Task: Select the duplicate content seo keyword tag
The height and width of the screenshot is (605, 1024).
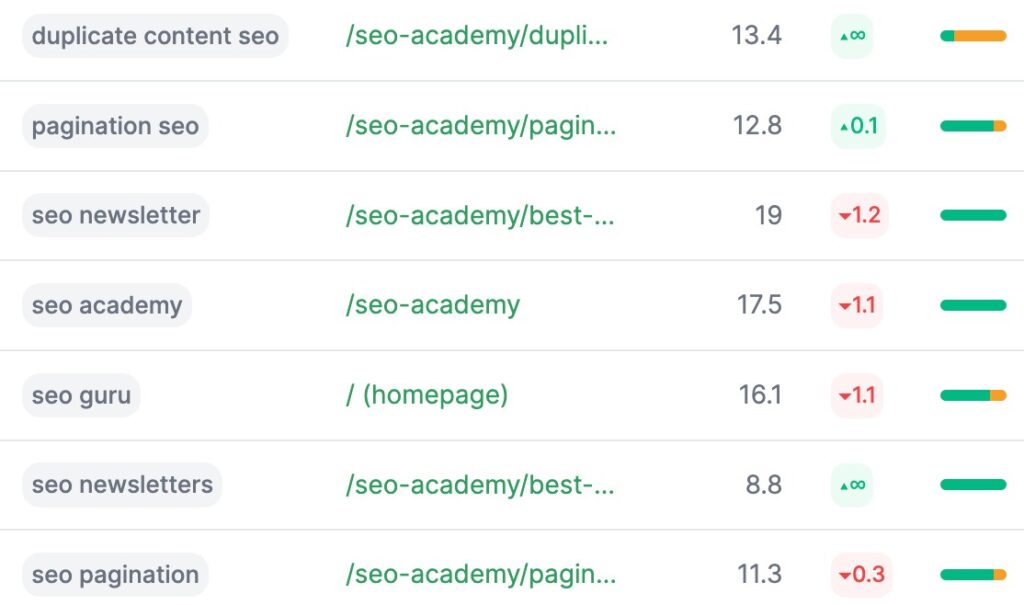Action: tap(154, 36)
